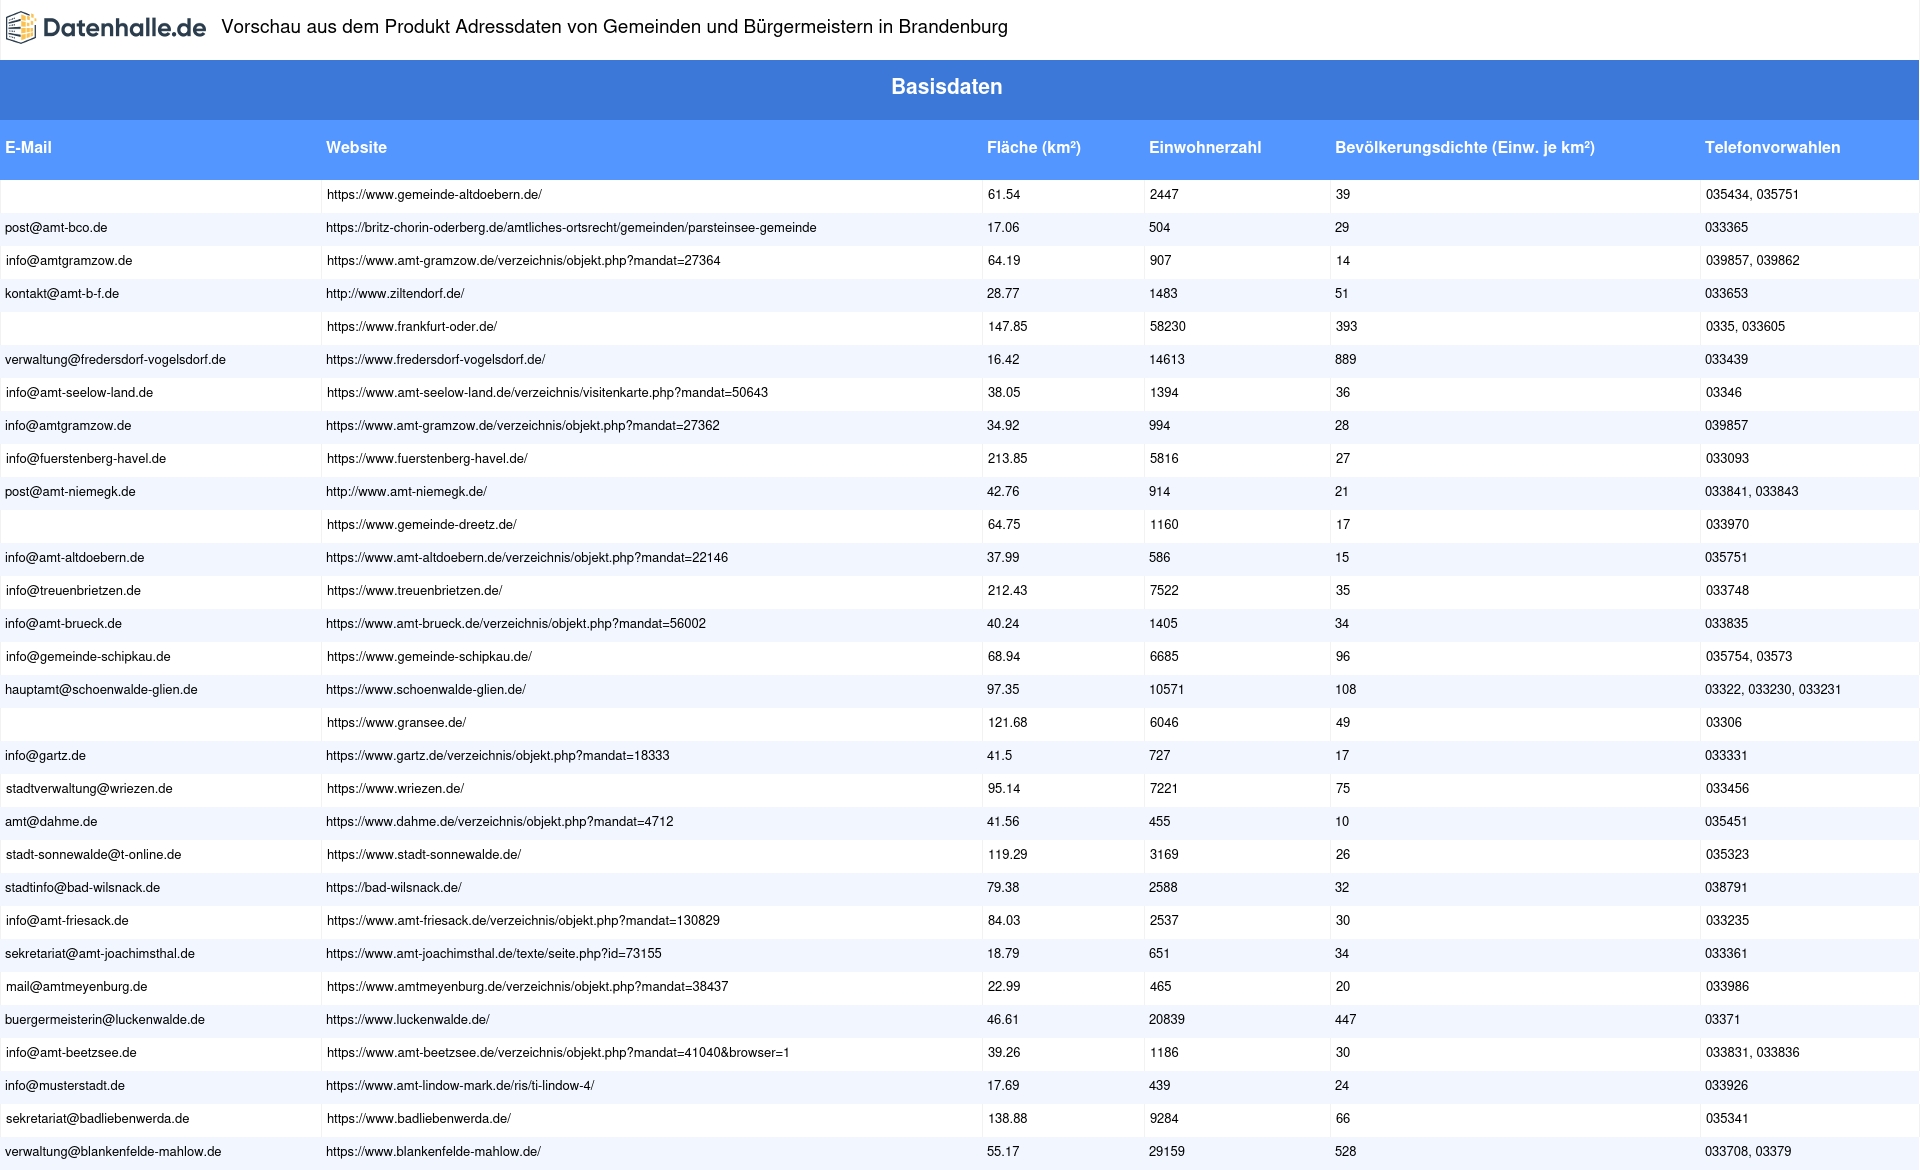Open the dahme.de mandat=4712 link
Image resolution: width=1920 pixels, height=1170 pixels.
499,822
